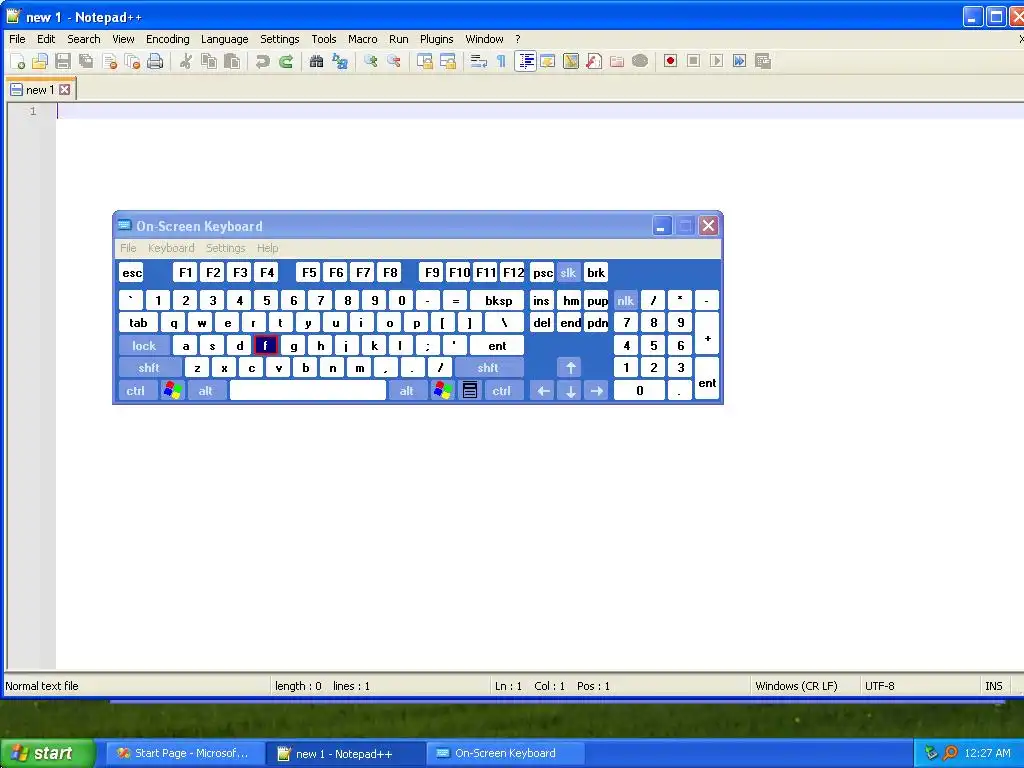Click the Save All toolbar icon
This screenshot has height=768, width=1024.
[86, 61]
